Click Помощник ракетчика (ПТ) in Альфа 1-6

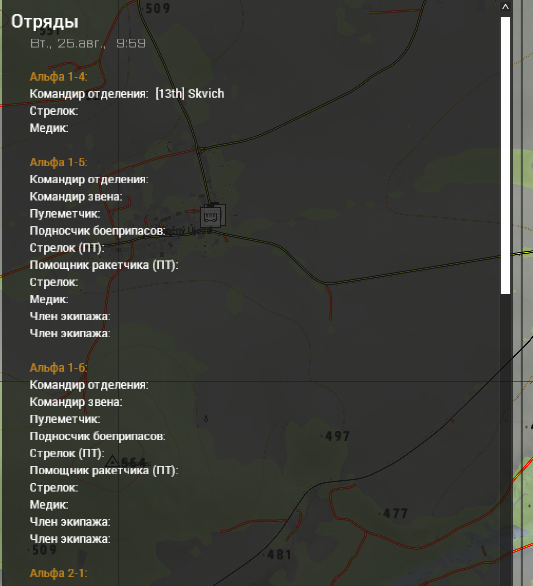tap(104, 470)
